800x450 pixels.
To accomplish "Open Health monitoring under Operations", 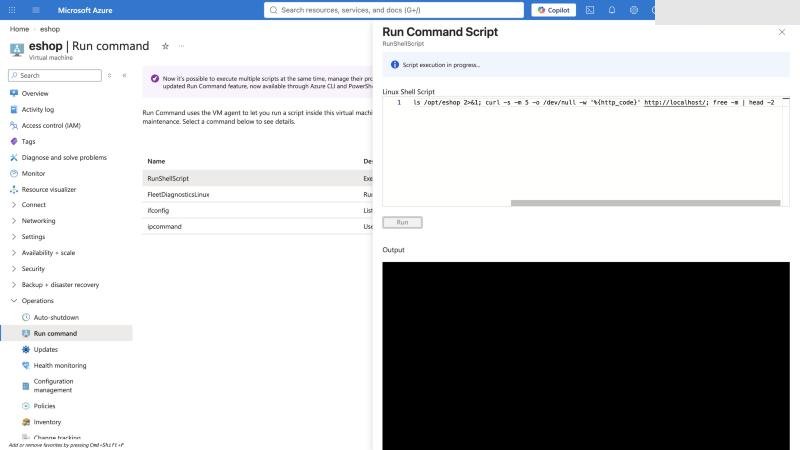I will point(60,365).
